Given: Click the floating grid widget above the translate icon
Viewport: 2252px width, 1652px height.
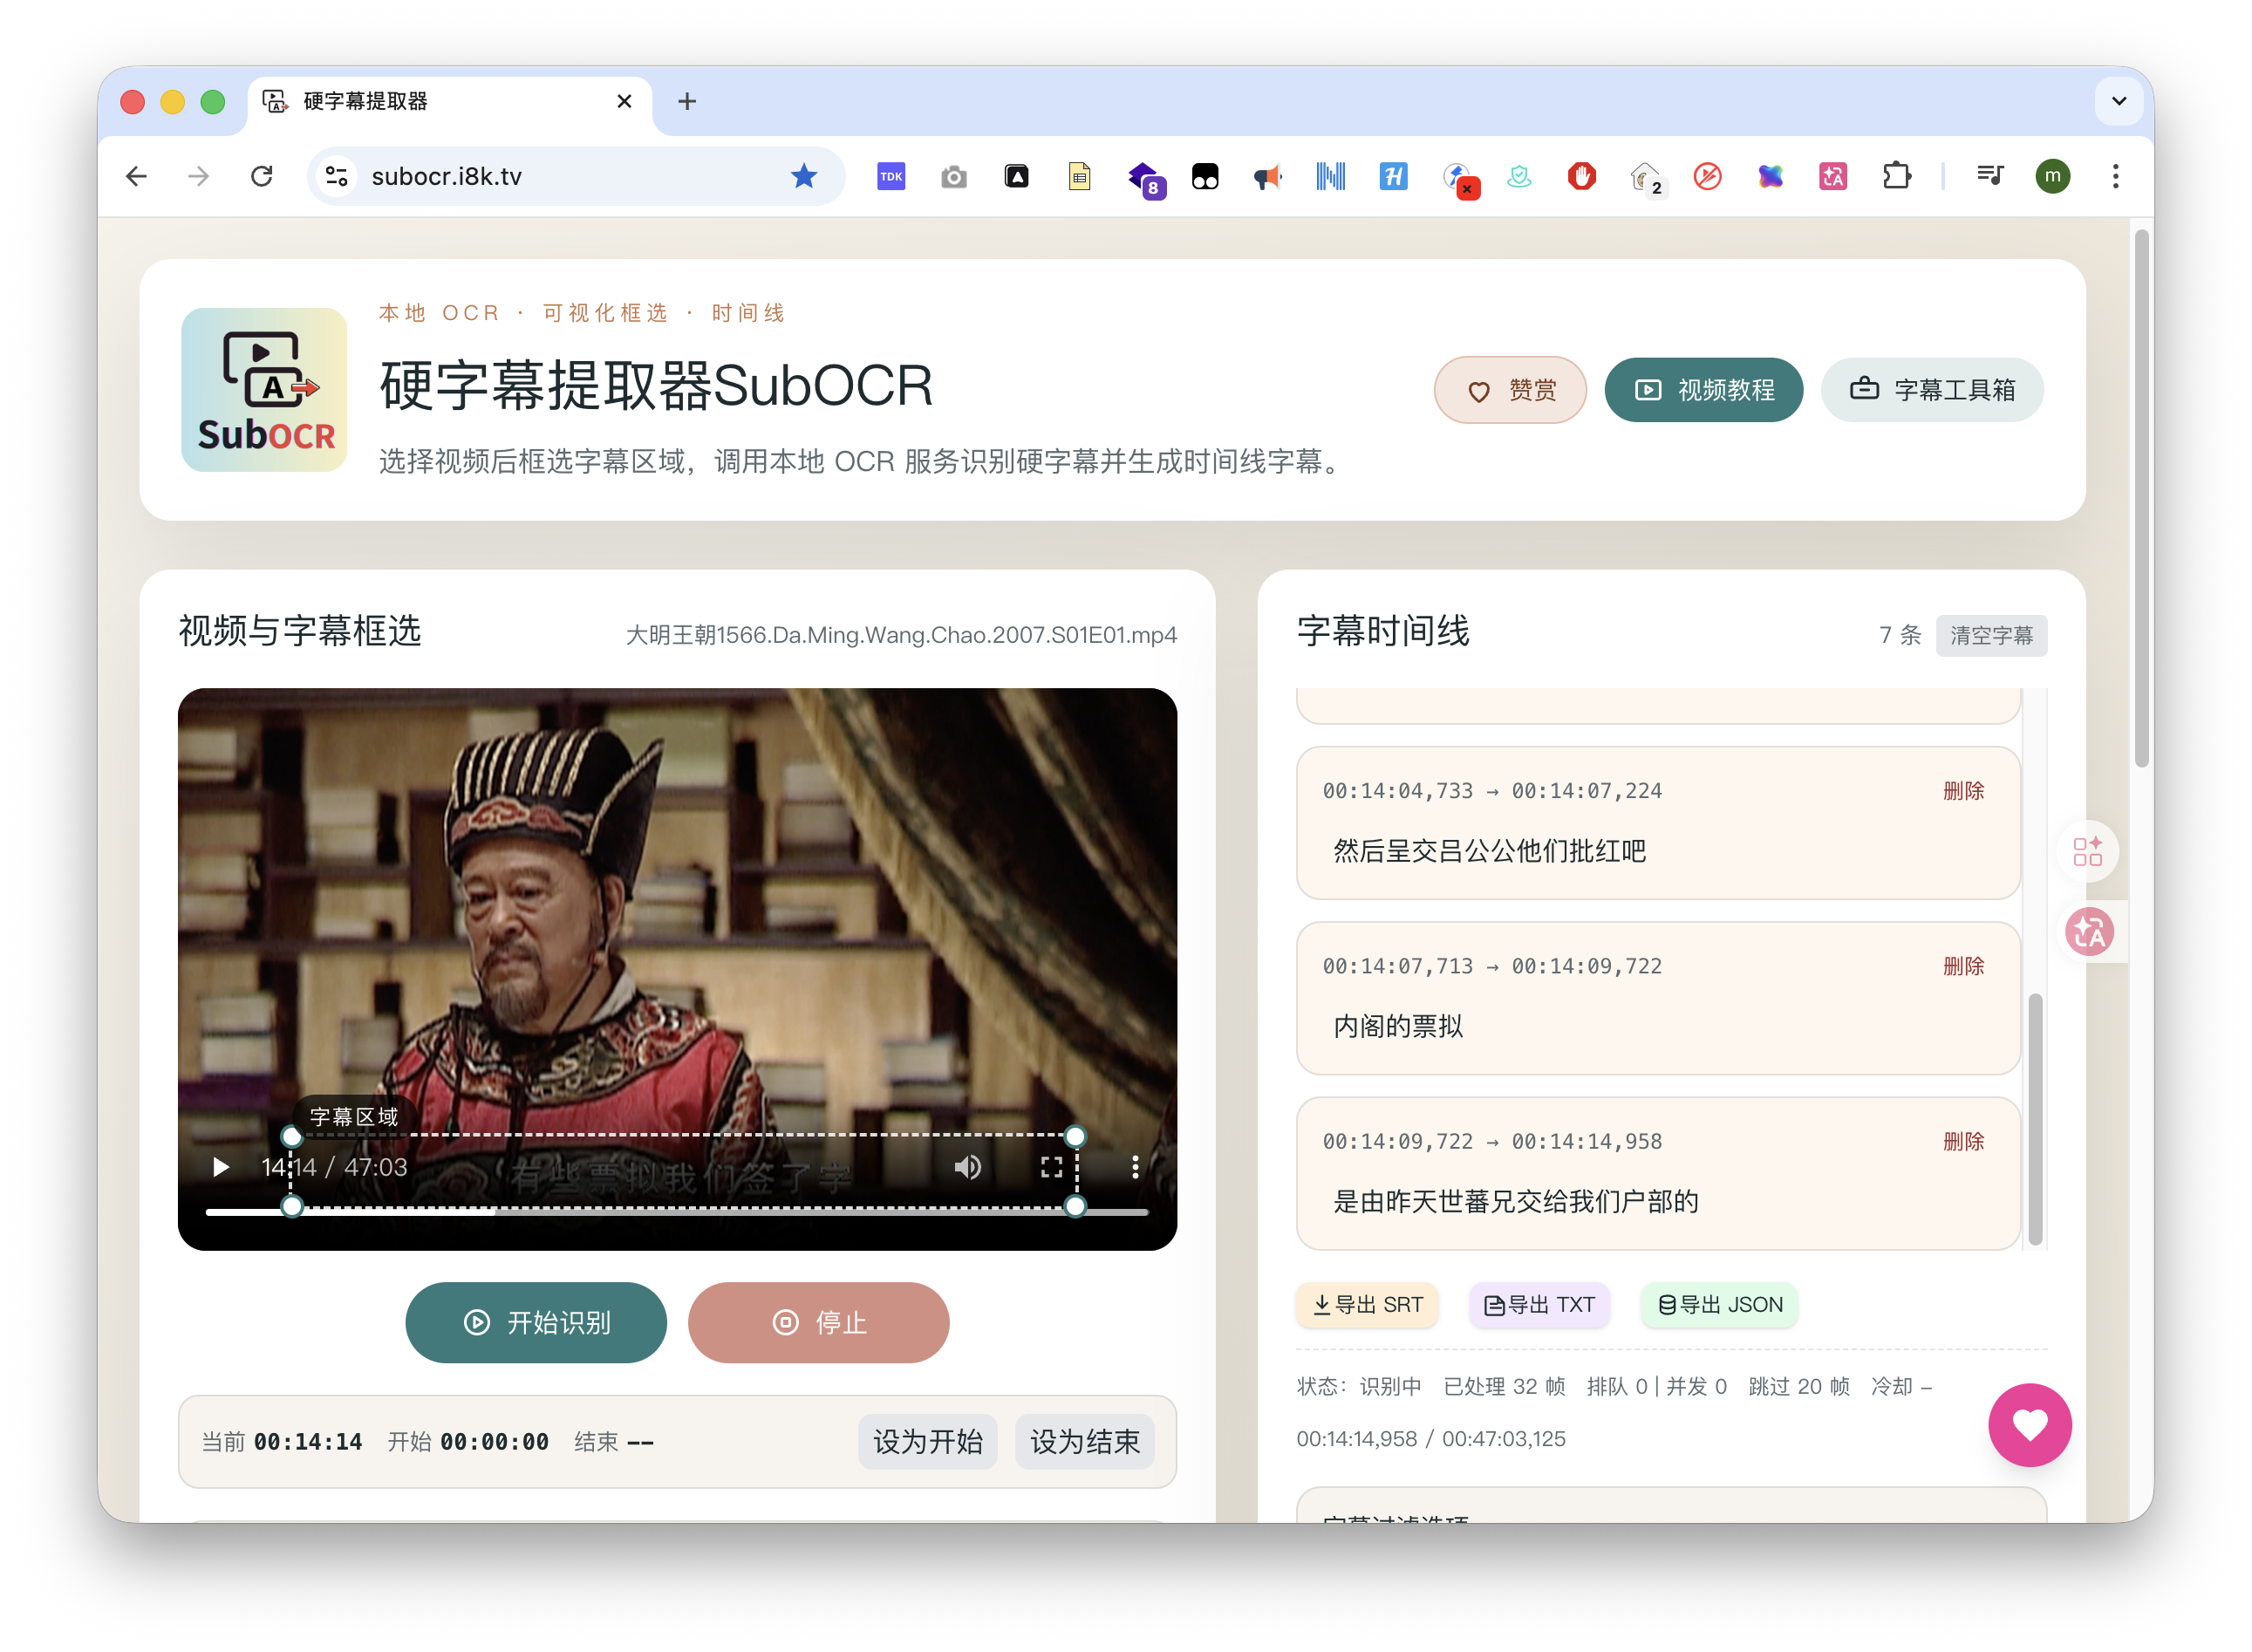Looking at the screenshot, I should coord(2090,851).
